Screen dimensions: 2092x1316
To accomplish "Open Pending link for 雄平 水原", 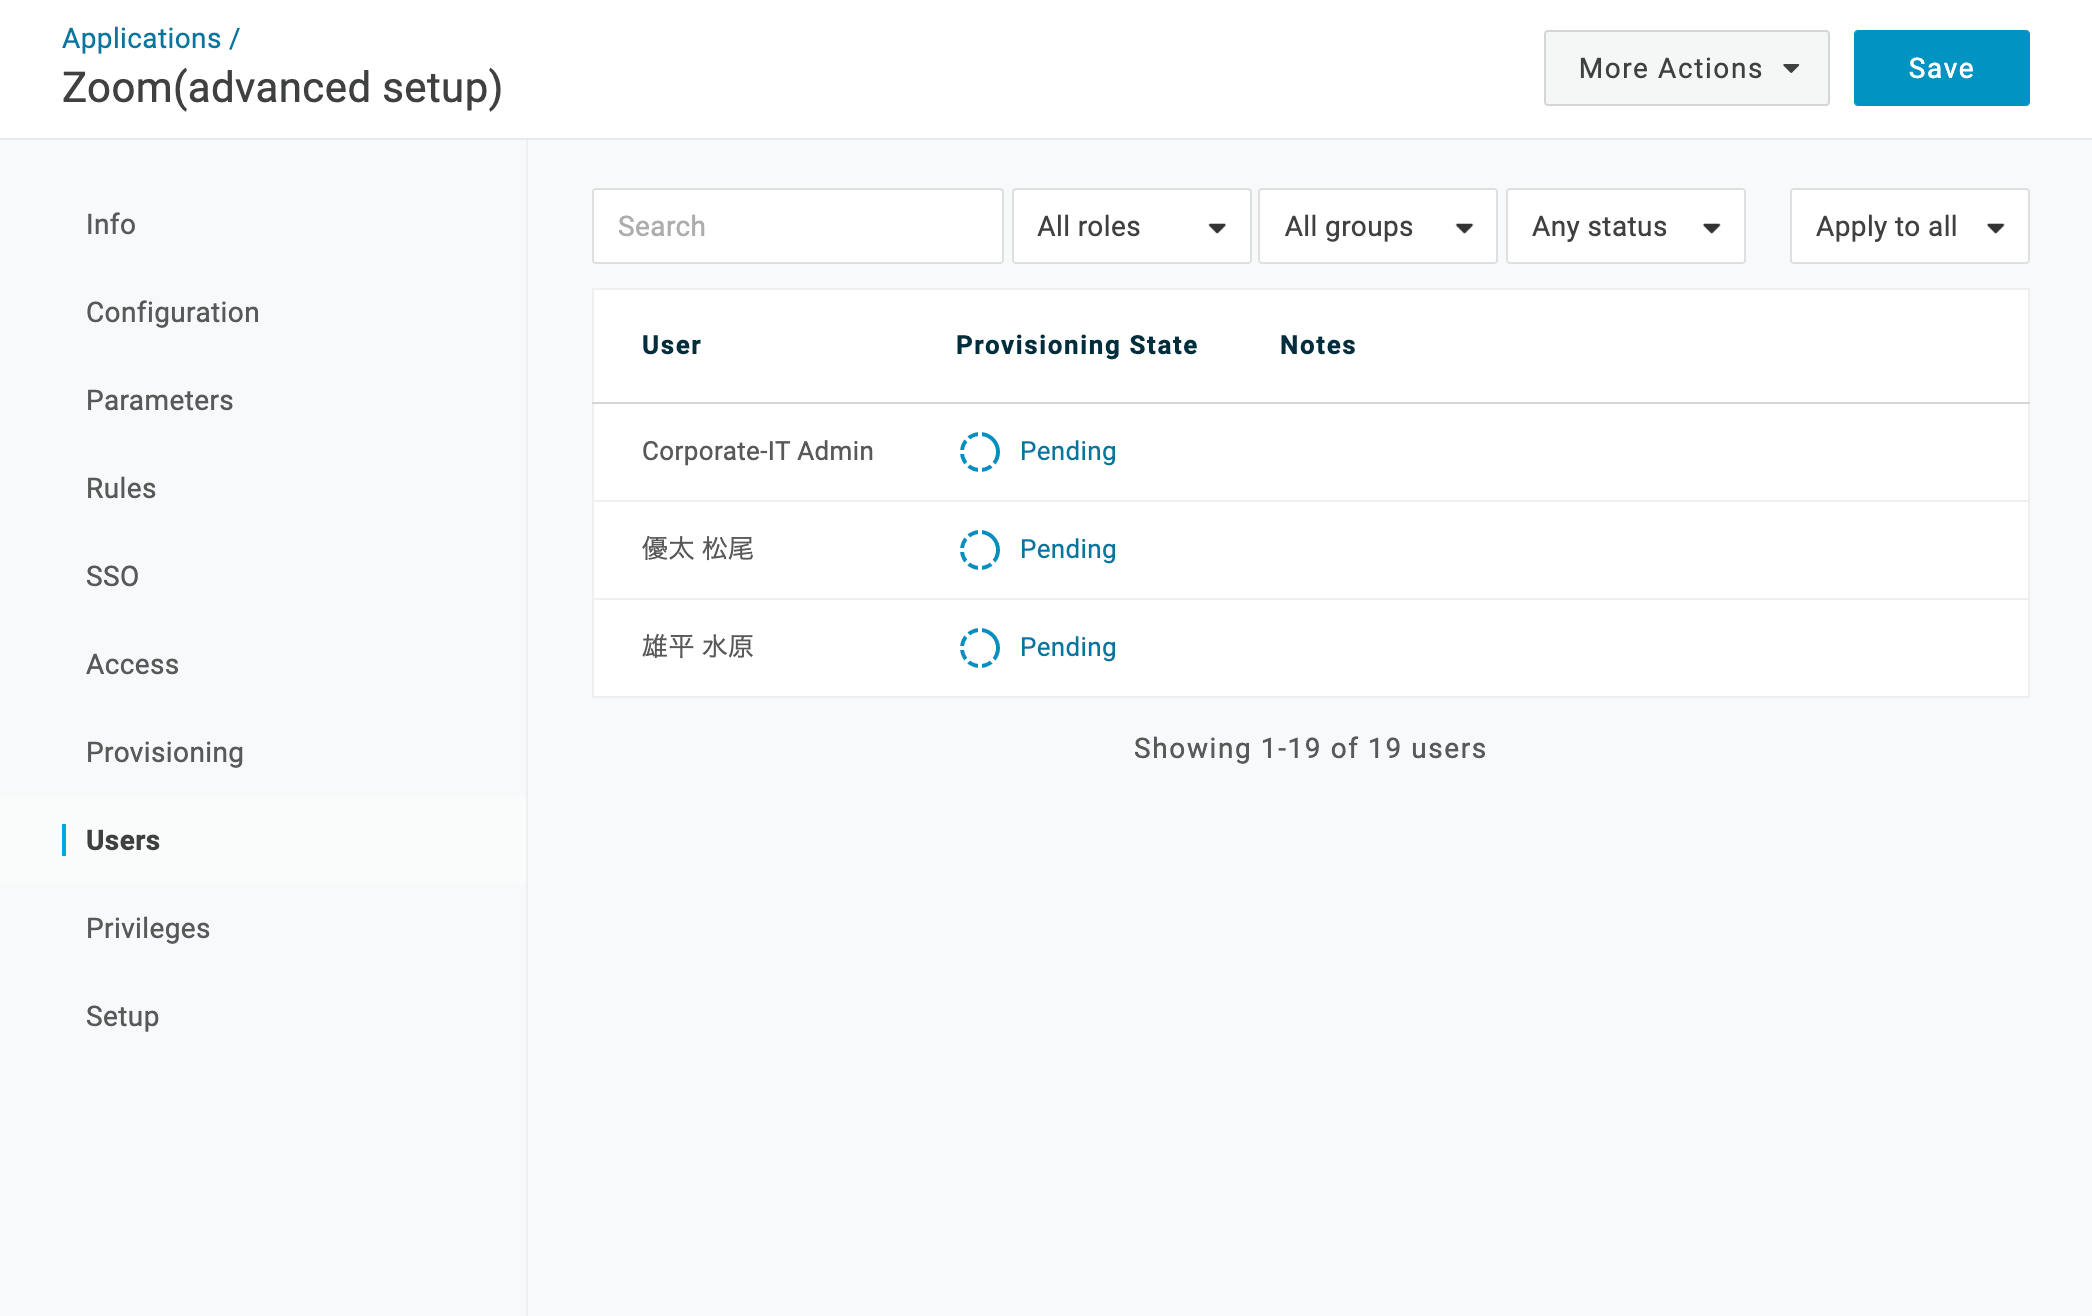I will pyautogui.click(x=1068, y=648).
